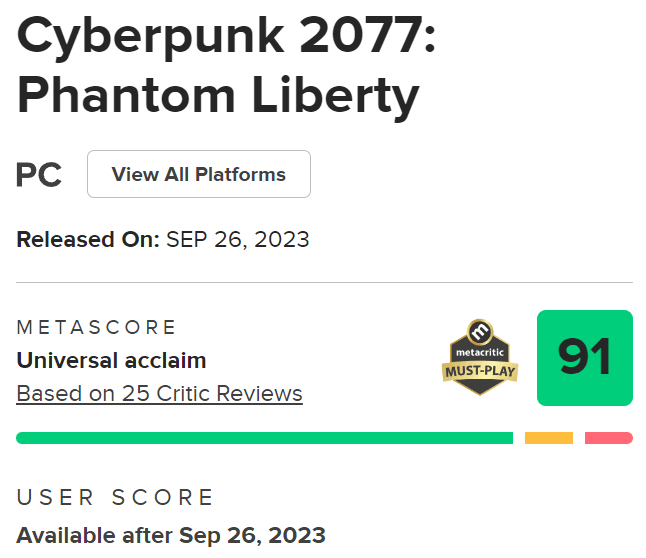The height and width of the screenshot is (558, 646).
Task: Click the Available after Sep 26, 2023 text
Action: [x=171, y=535]
